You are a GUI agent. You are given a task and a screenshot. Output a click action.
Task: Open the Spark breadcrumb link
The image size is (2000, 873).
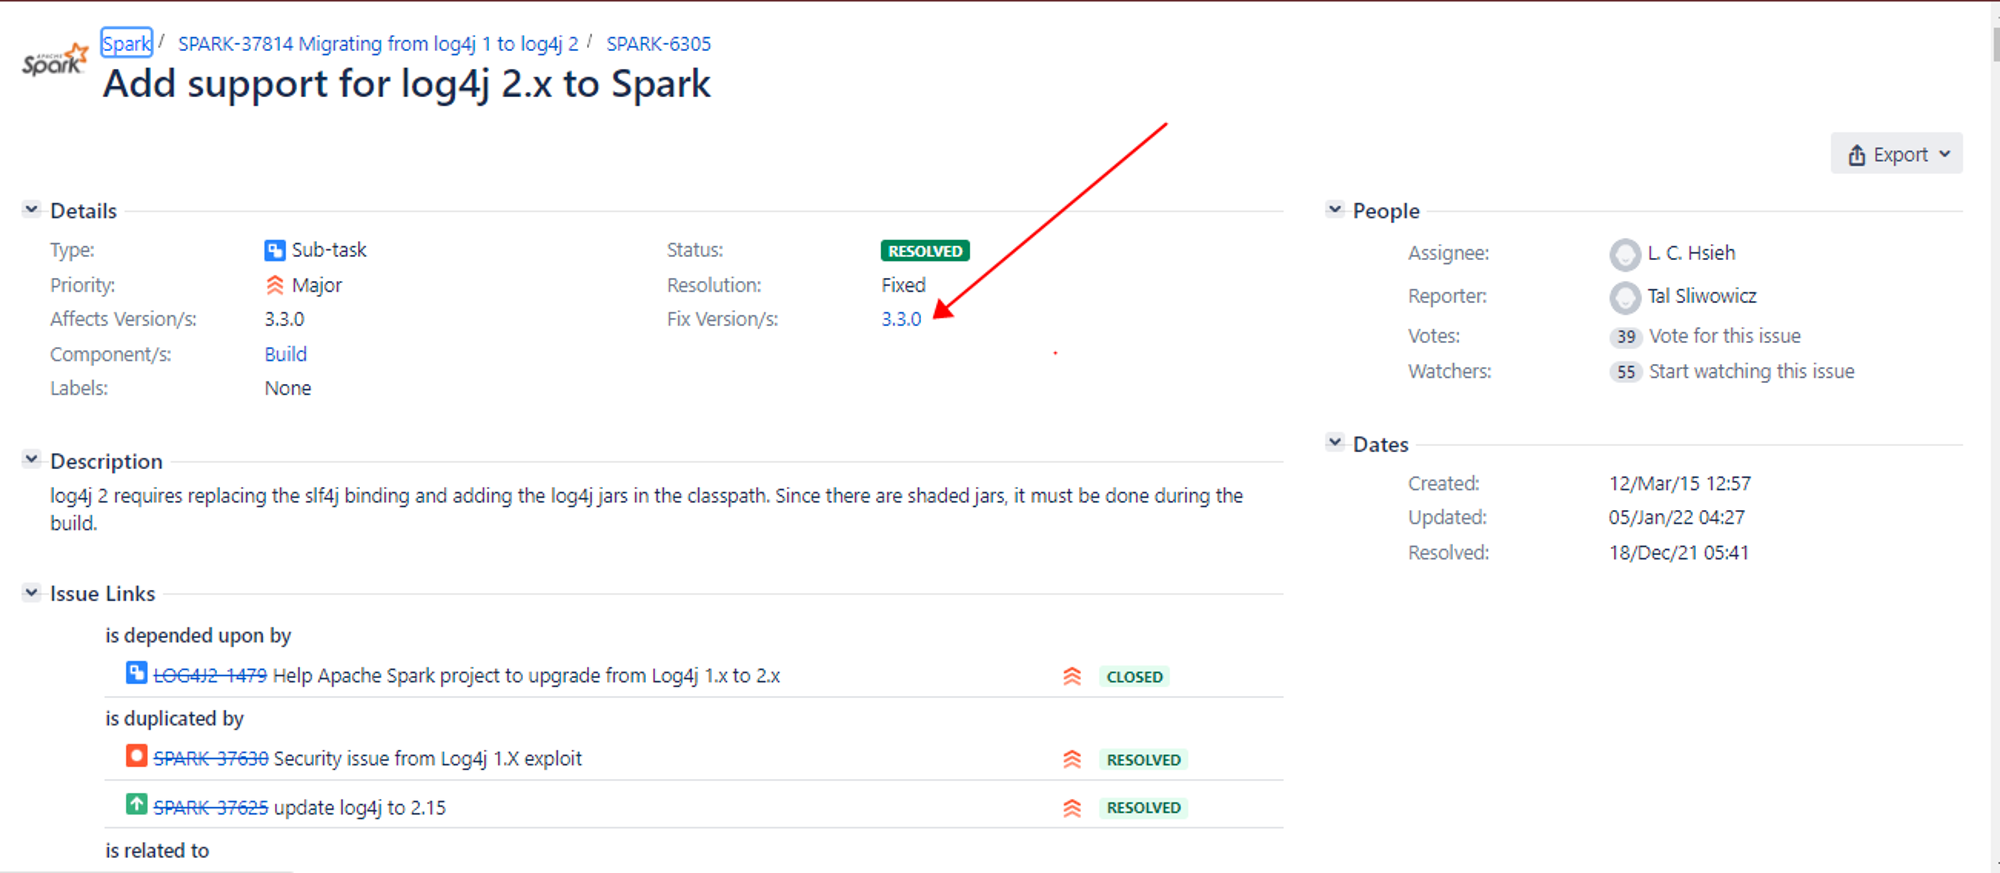coord(126,43)
